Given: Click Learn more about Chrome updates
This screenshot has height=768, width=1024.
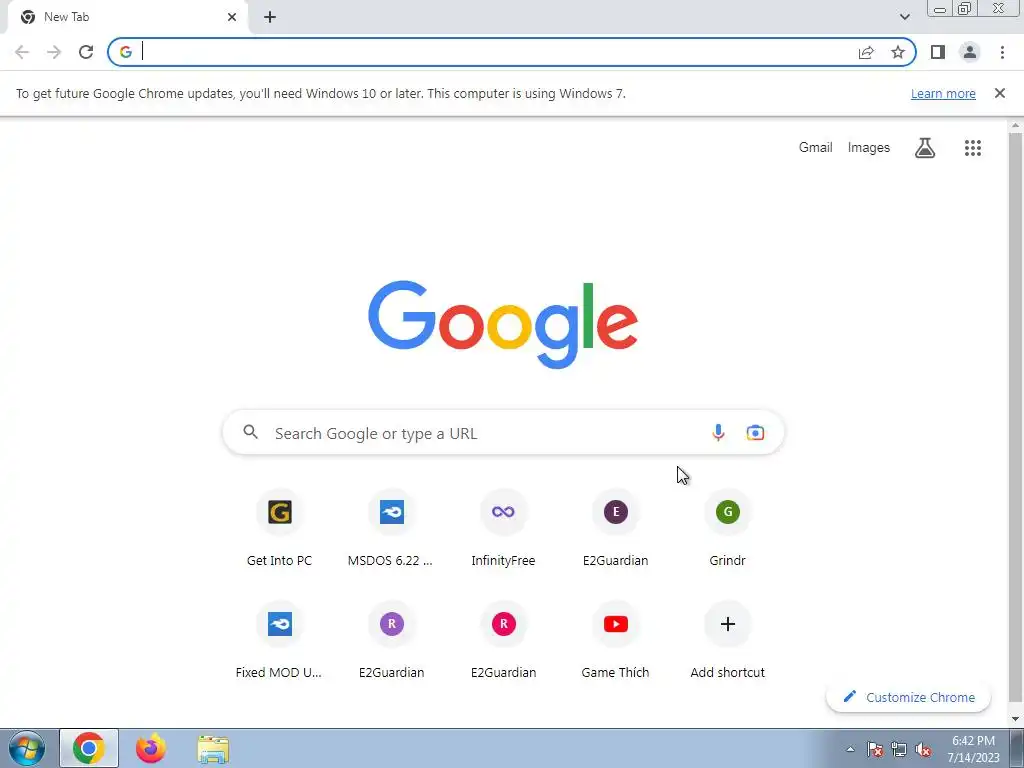Looking at the screenshot, I should 943,93.
